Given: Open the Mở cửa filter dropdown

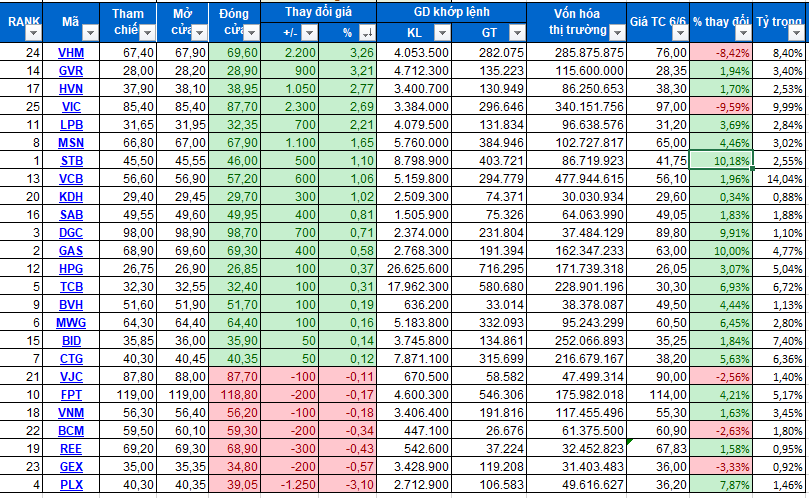Looking at the screenshot, I should 200,33.
